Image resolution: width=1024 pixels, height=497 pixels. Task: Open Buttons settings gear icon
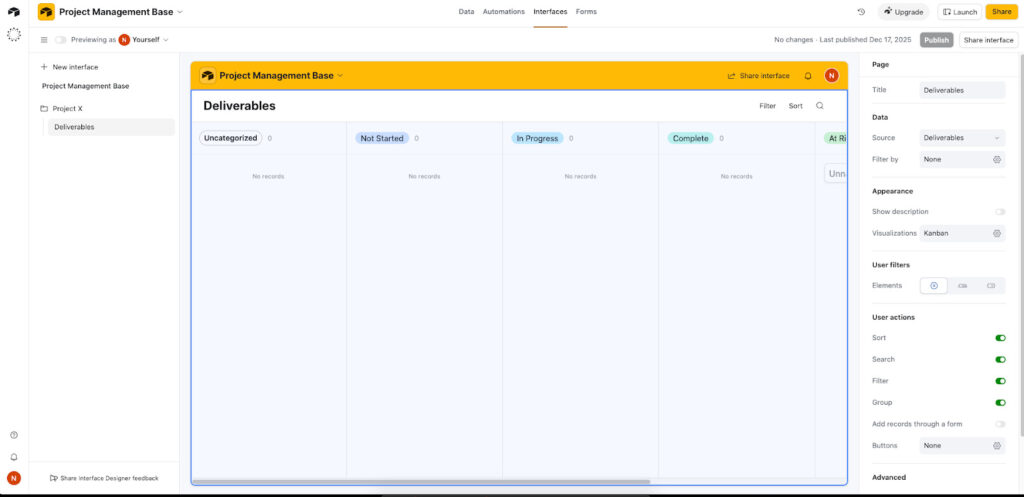[997, 445]
